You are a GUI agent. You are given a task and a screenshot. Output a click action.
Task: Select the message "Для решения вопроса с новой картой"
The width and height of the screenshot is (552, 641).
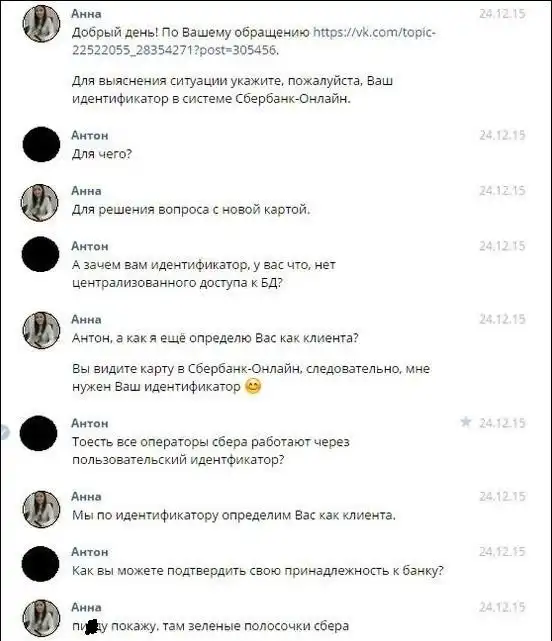[191, 209]
